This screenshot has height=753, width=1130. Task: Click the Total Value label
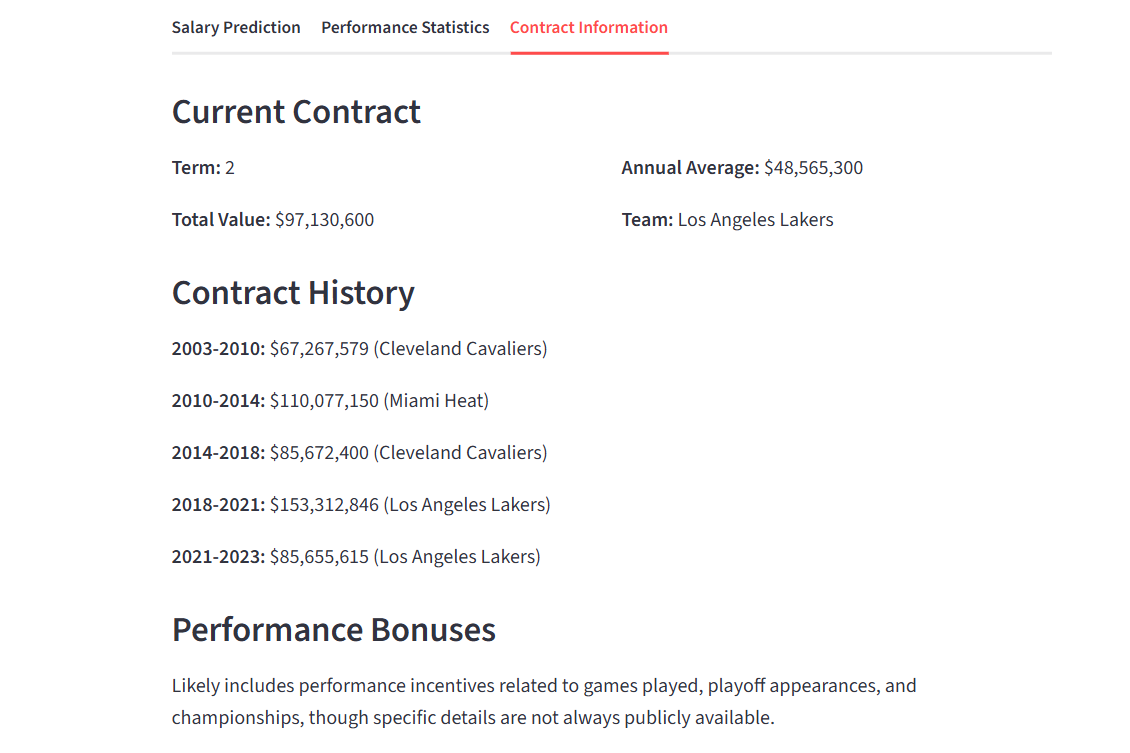click(x=220, y=220)
